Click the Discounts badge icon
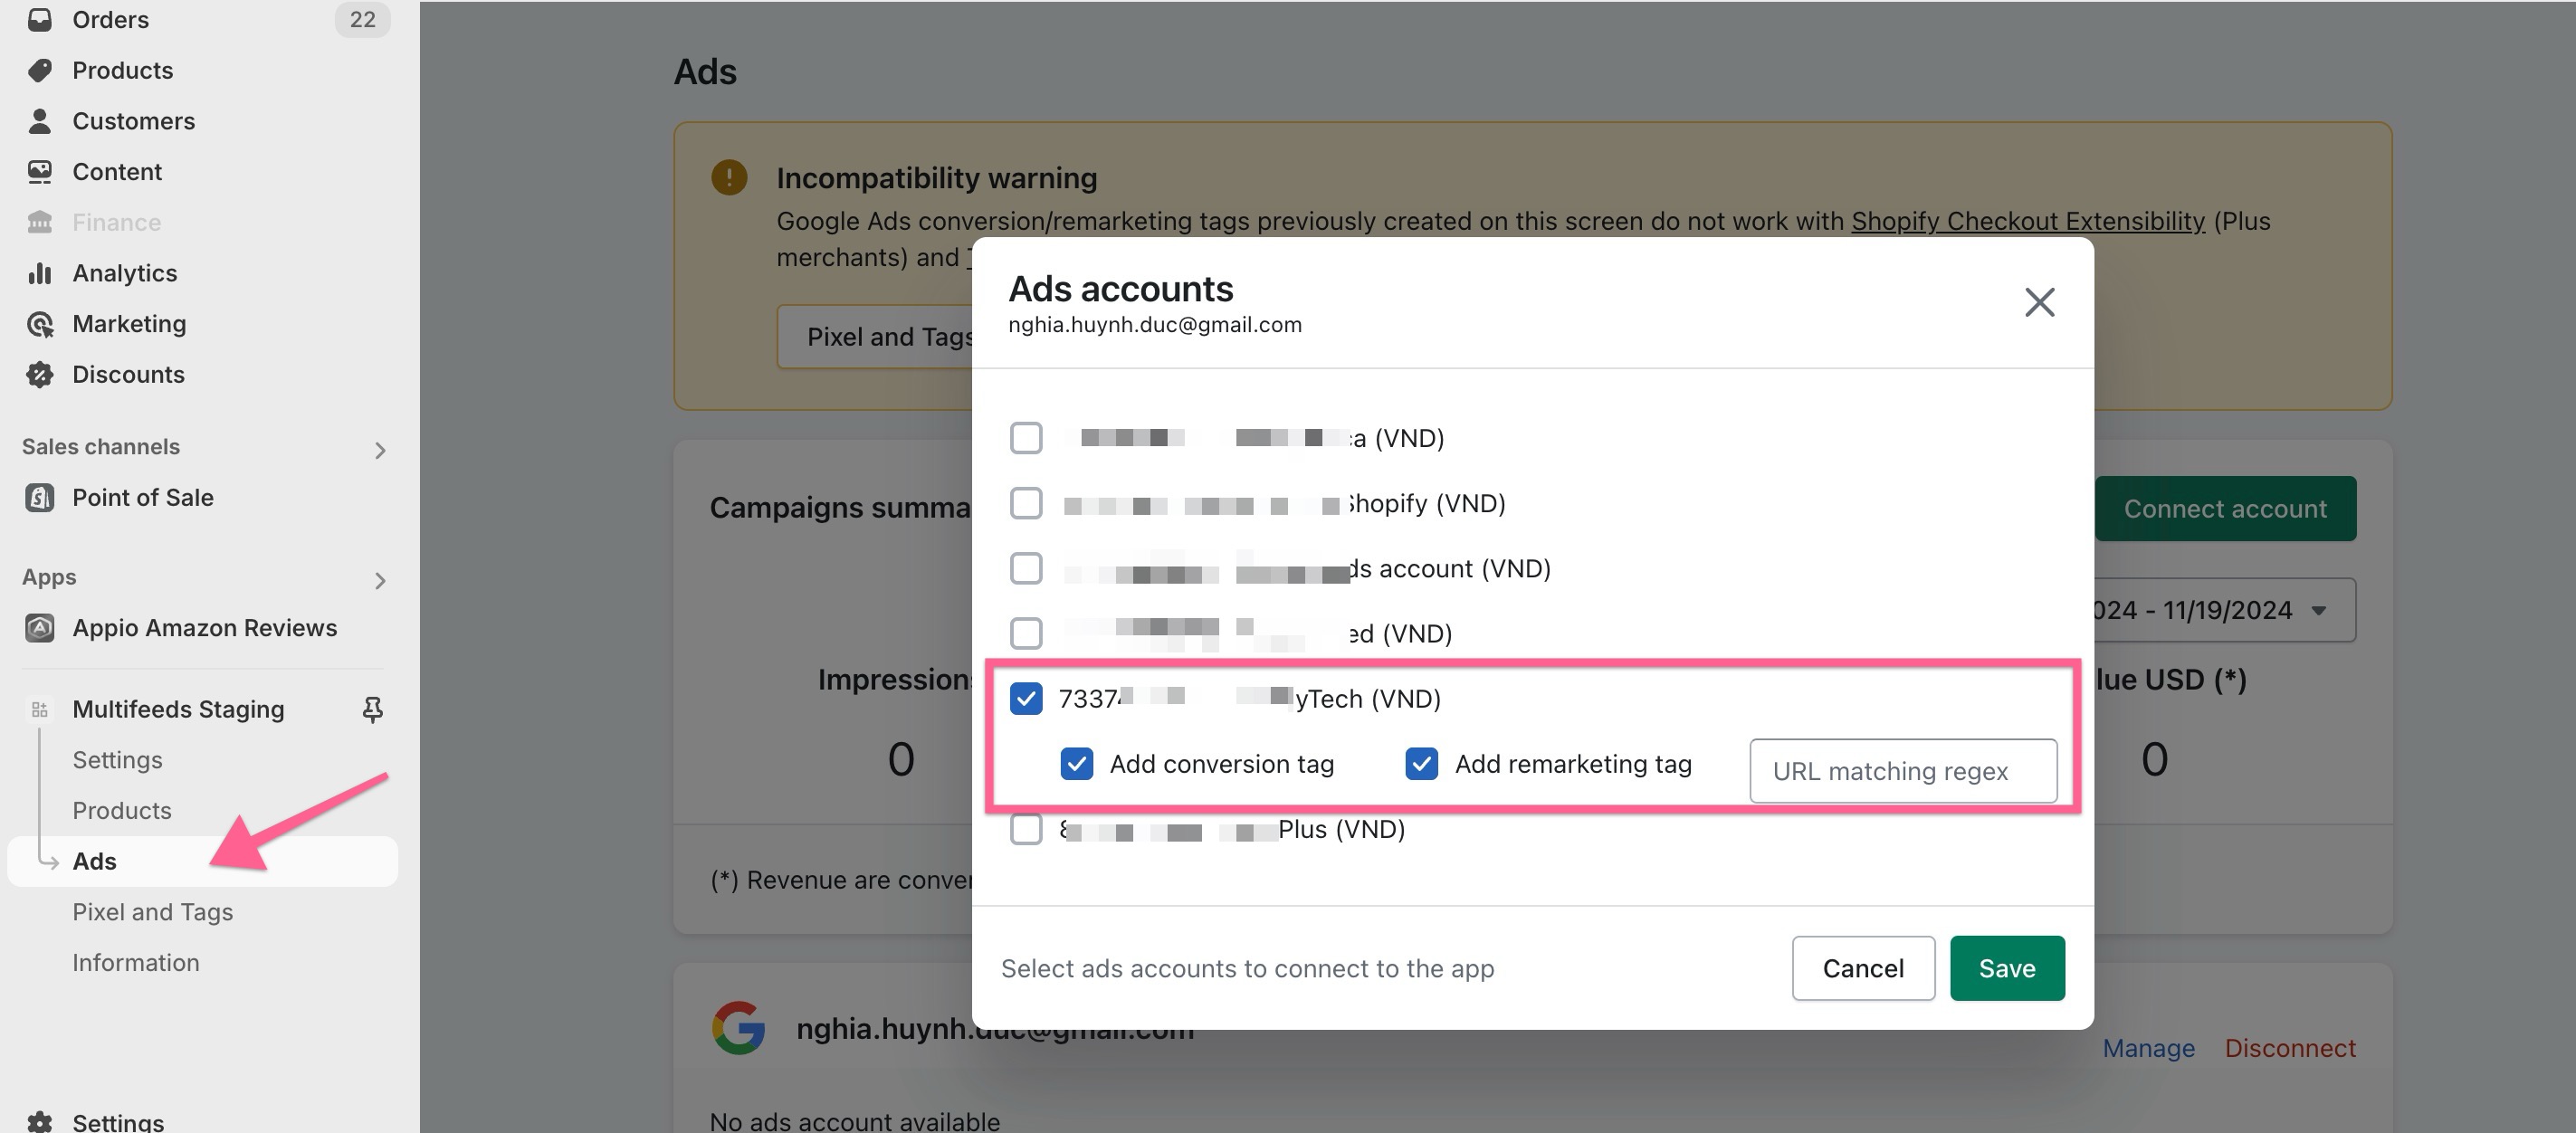Viewport: 2576px width, 1133px height. point(39,374)
